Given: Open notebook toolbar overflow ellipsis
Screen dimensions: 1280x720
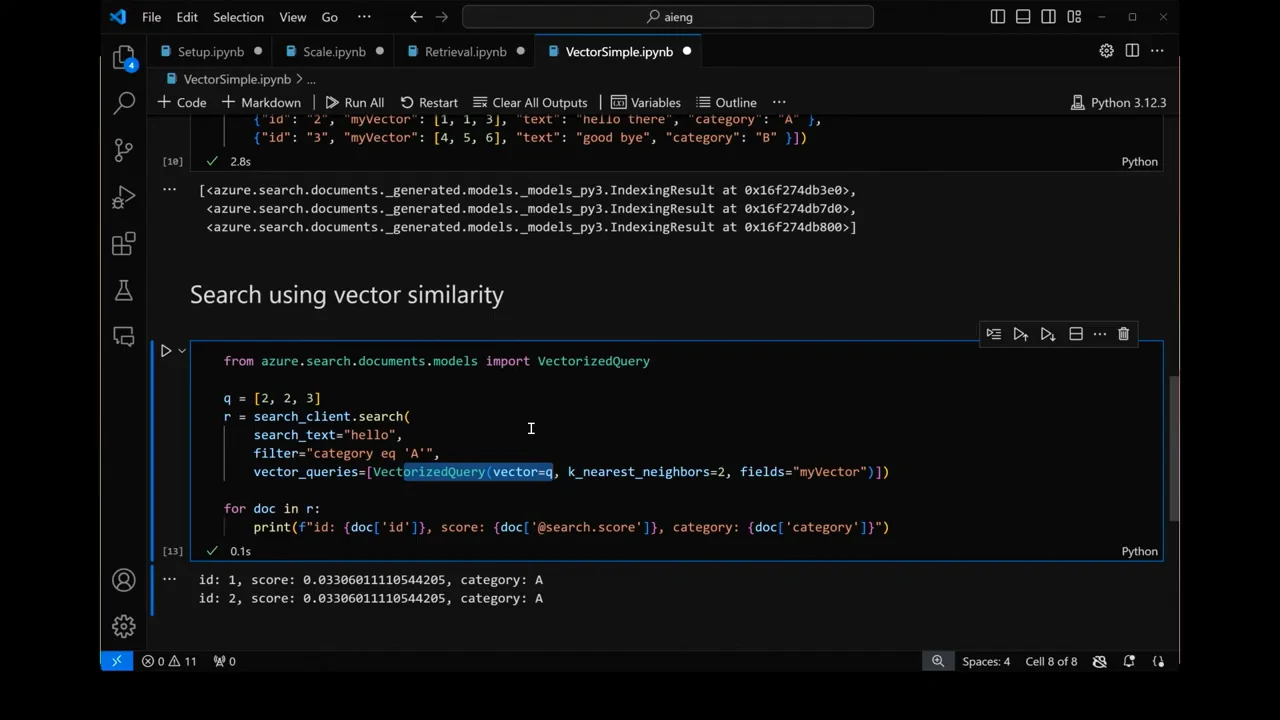Looking at the screenshot, I should 779,102.
